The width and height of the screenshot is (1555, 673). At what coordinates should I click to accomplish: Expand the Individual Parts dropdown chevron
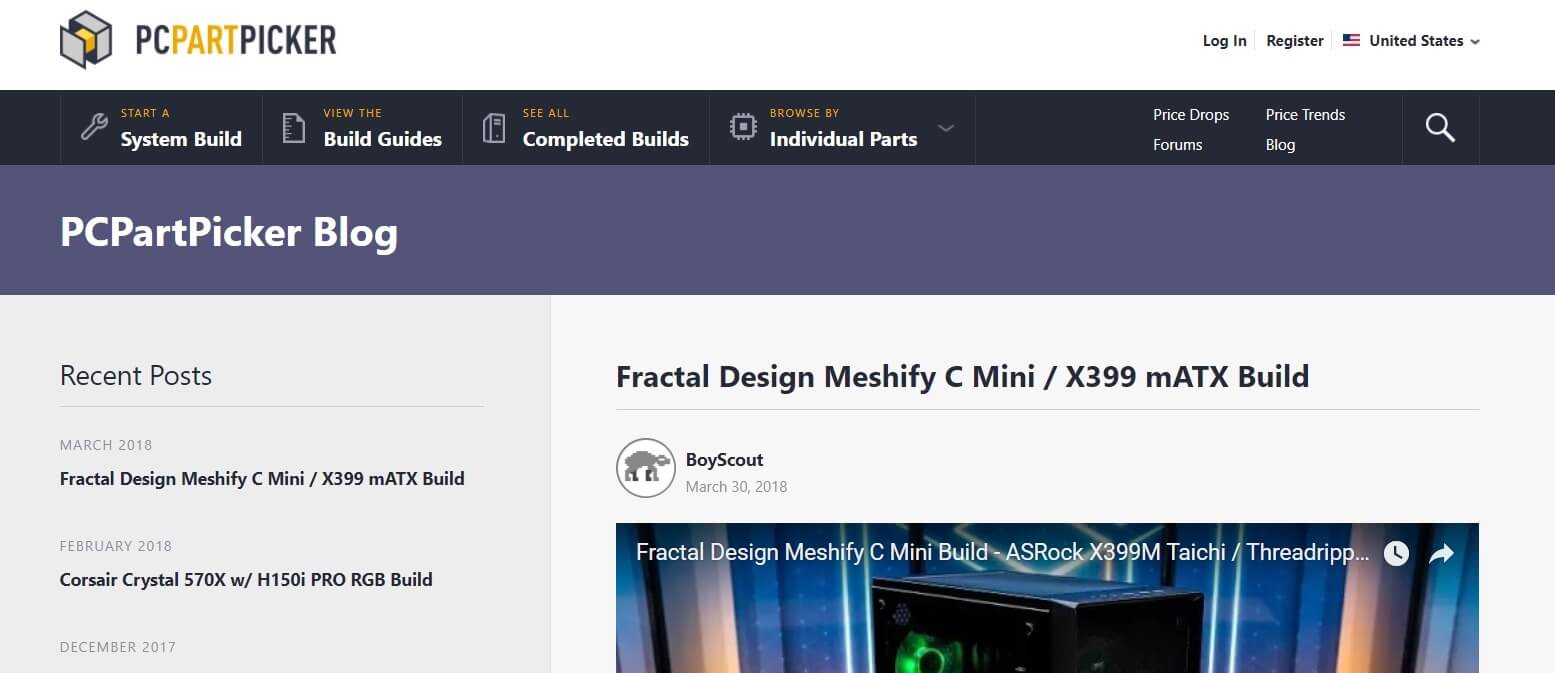tap(946, 128)
